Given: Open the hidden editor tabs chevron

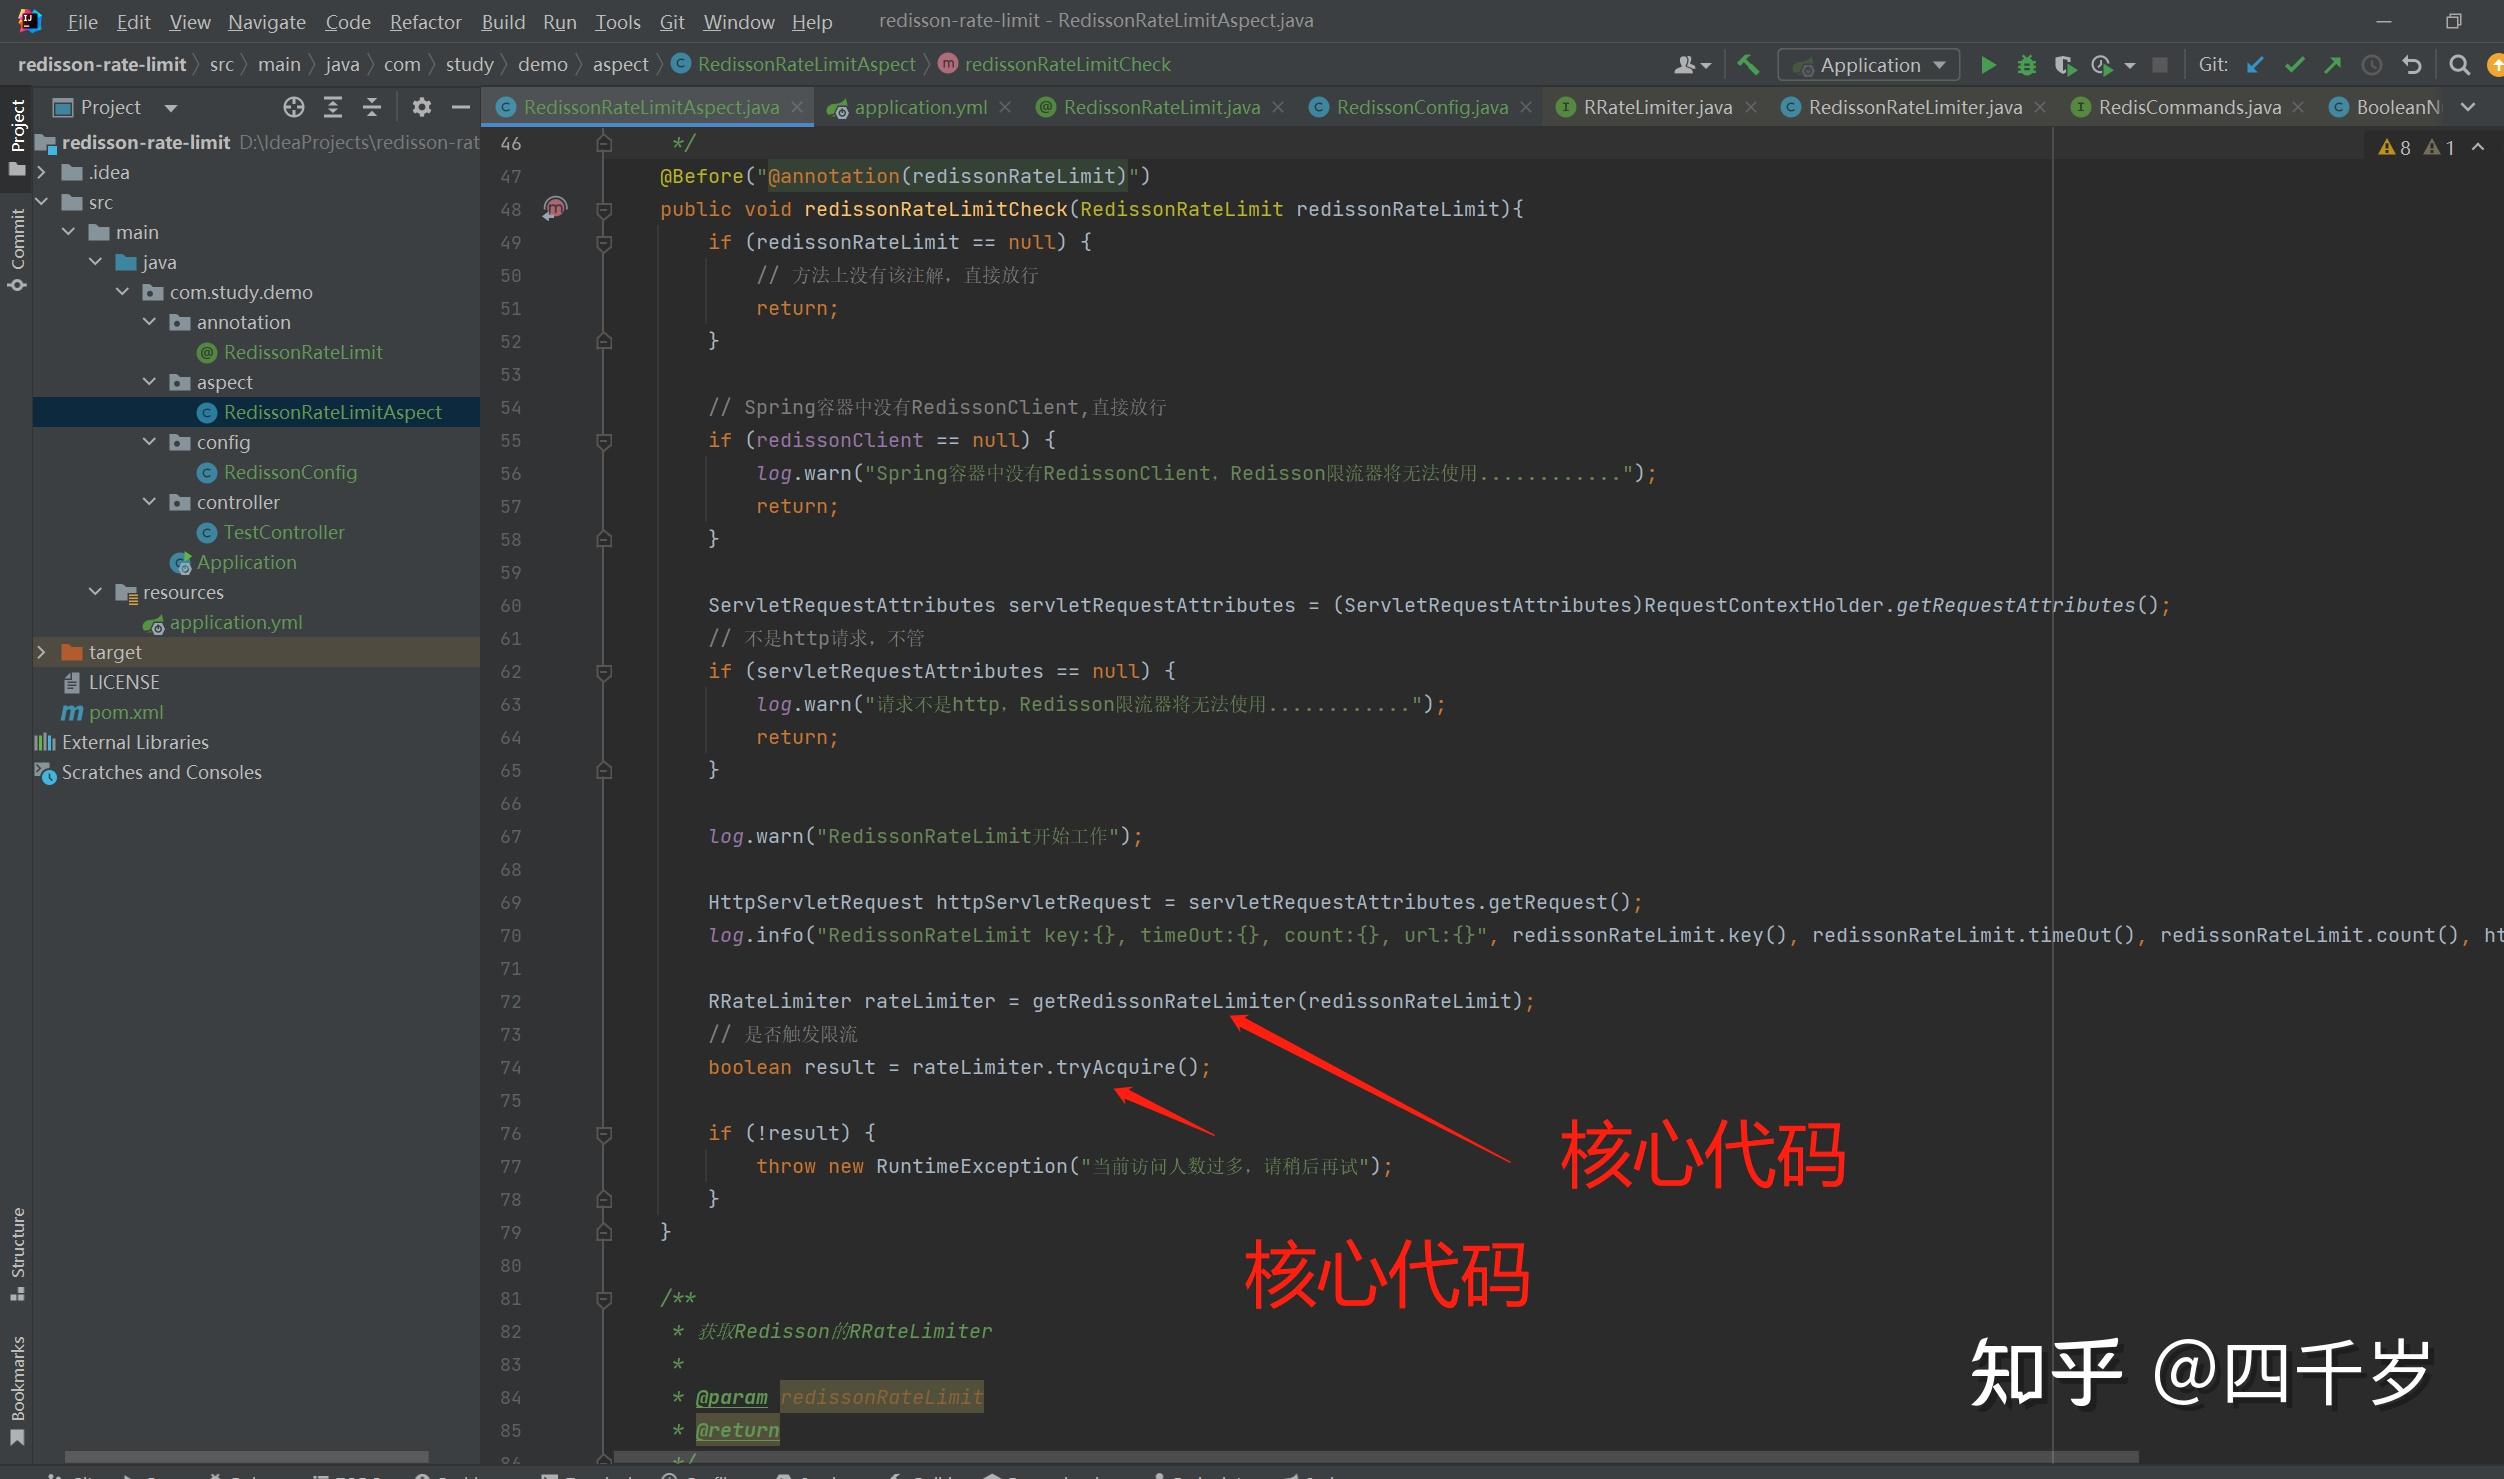Looking at the screenshot, I should pos(2468,107).
